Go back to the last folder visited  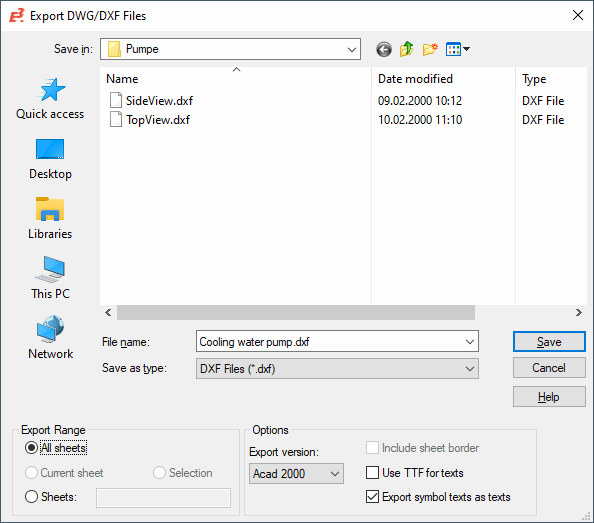(x=384, y=49)
